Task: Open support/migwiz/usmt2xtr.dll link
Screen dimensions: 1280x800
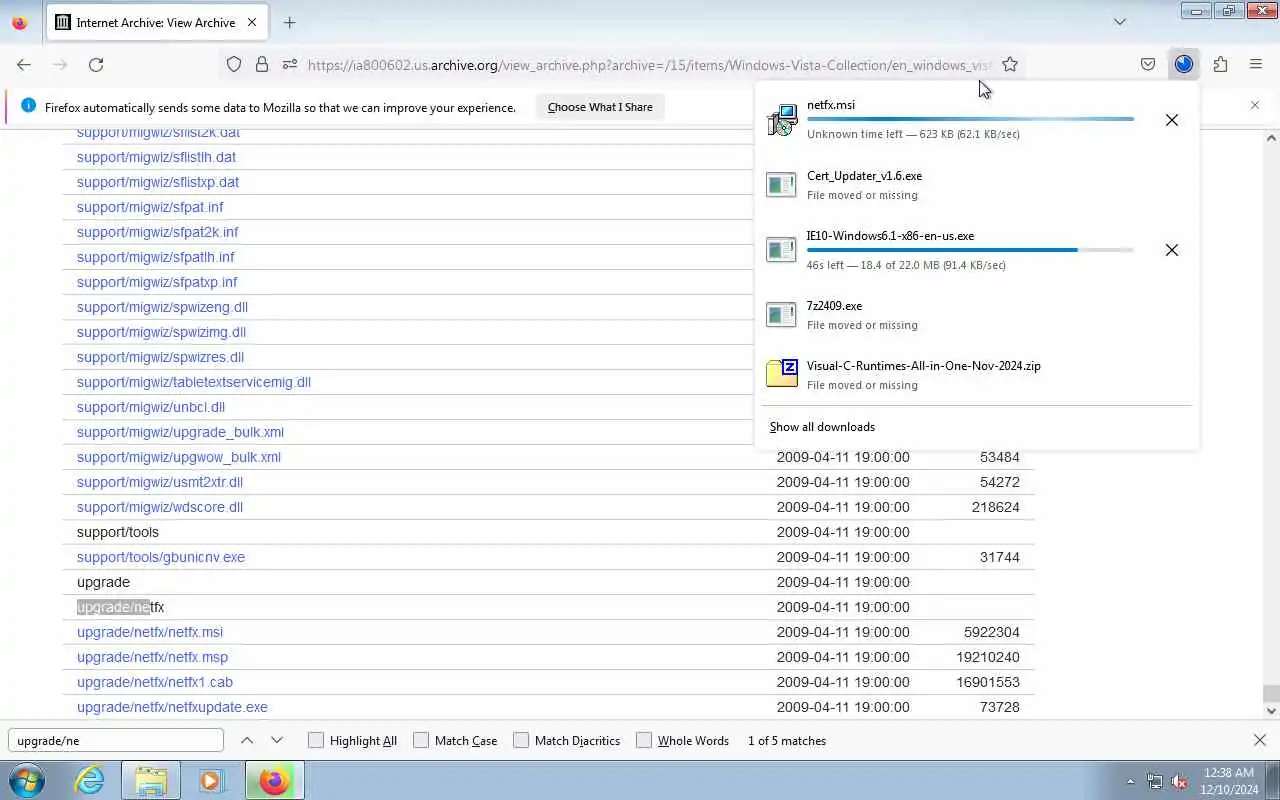Action: (160, 482)
